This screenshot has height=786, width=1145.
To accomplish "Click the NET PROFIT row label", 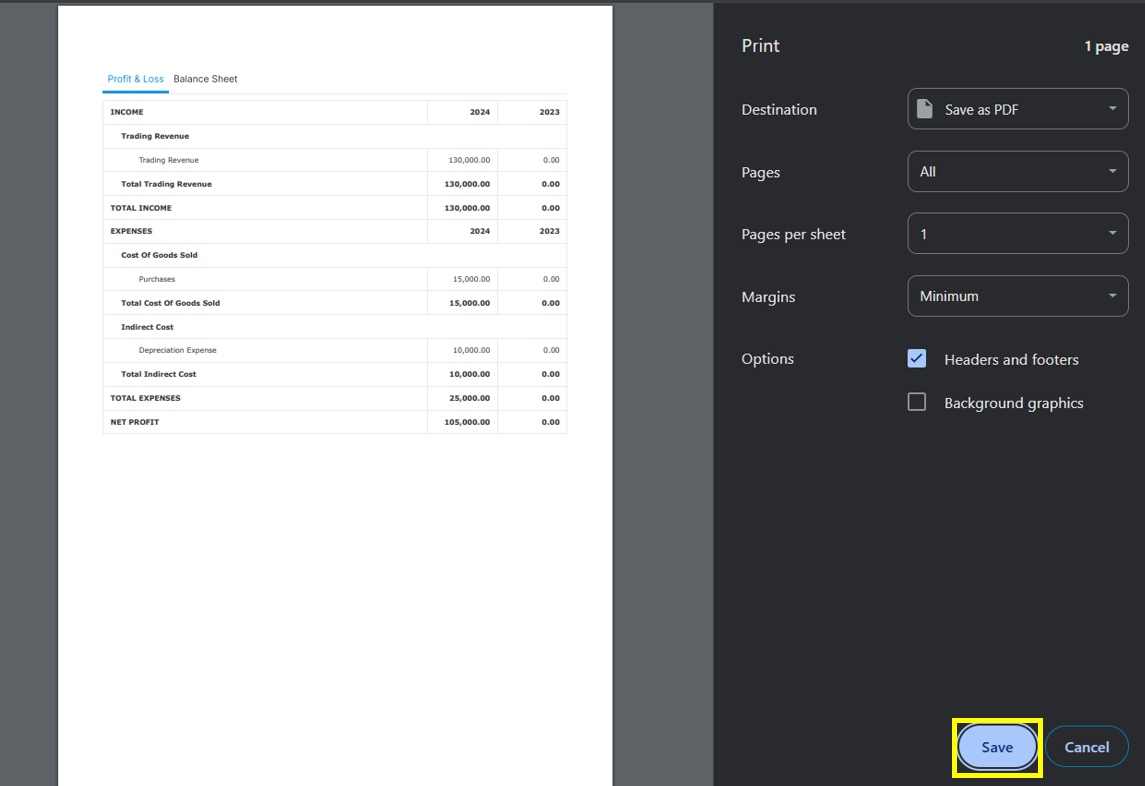I will [134, 422].
